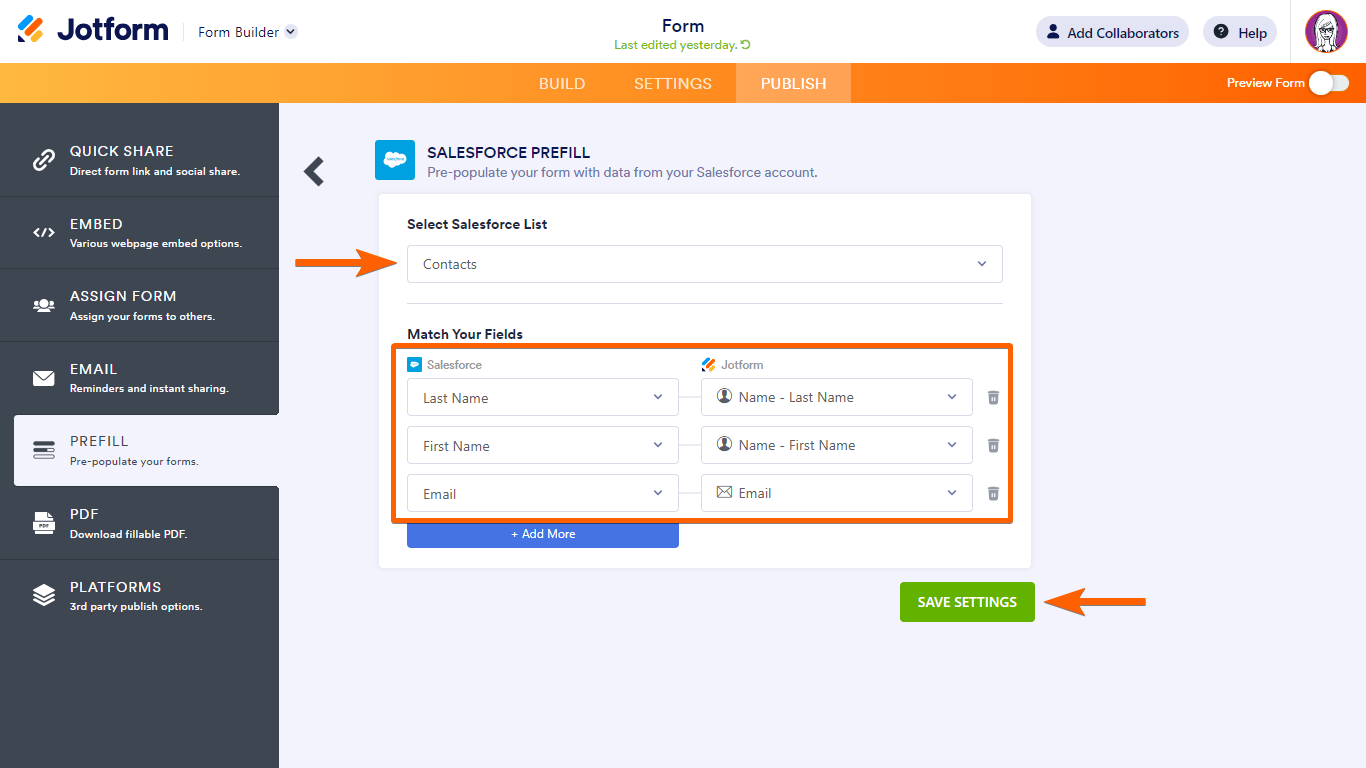
Task: Click trash icon for Email mapping
Action: tap(993, 493)
